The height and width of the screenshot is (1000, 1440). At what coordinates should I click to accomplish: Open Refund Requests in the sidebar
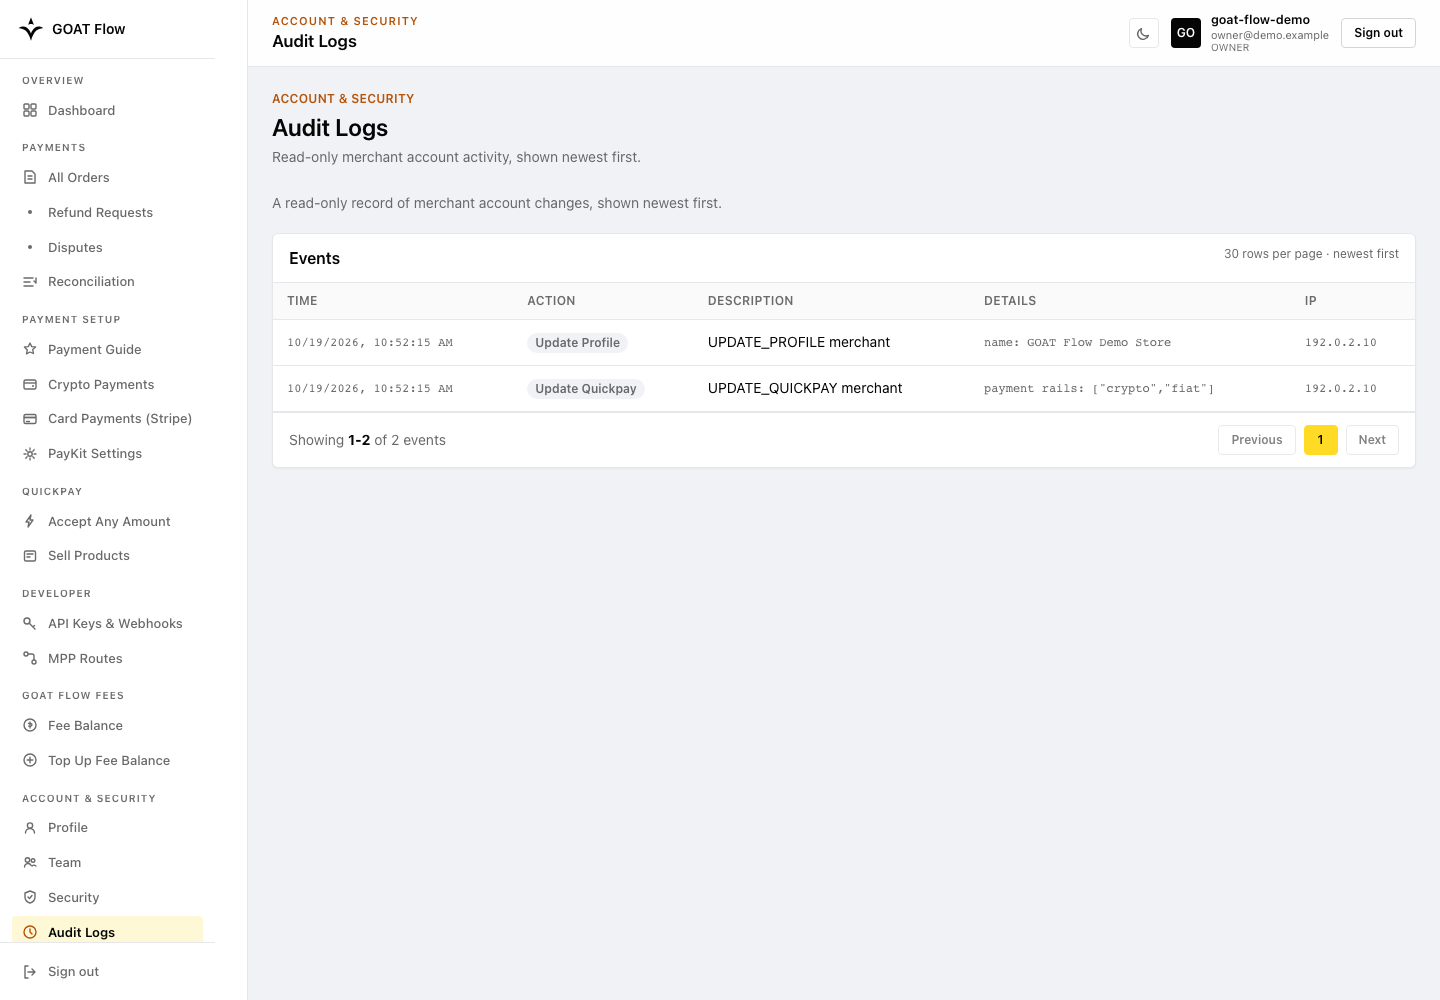(100, 213)
